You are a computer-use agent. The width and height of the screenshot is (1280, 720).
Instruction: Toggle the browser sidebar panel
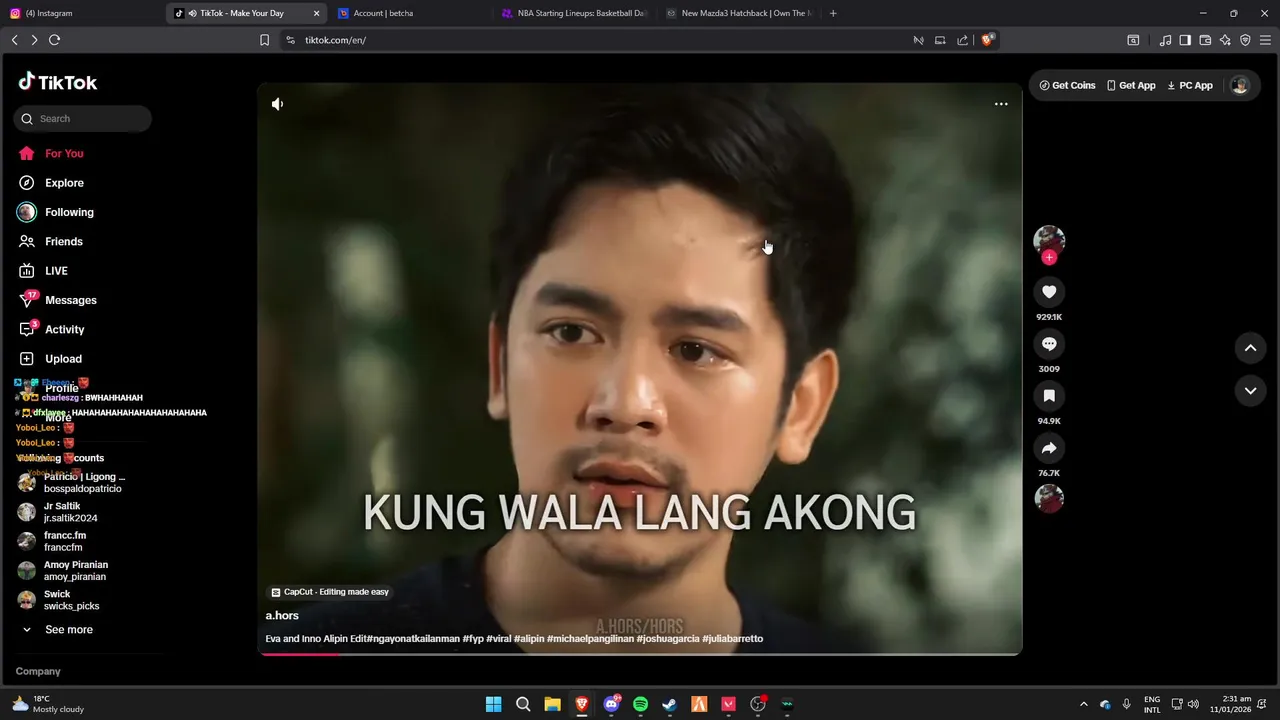1185,40
